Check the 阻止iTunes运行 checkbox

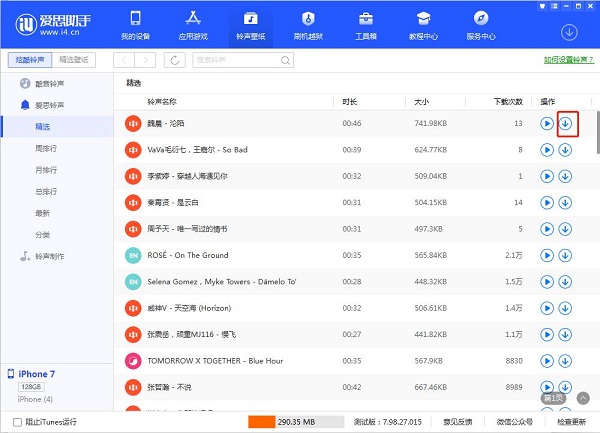pyautogui.click(x=13, y=421)
